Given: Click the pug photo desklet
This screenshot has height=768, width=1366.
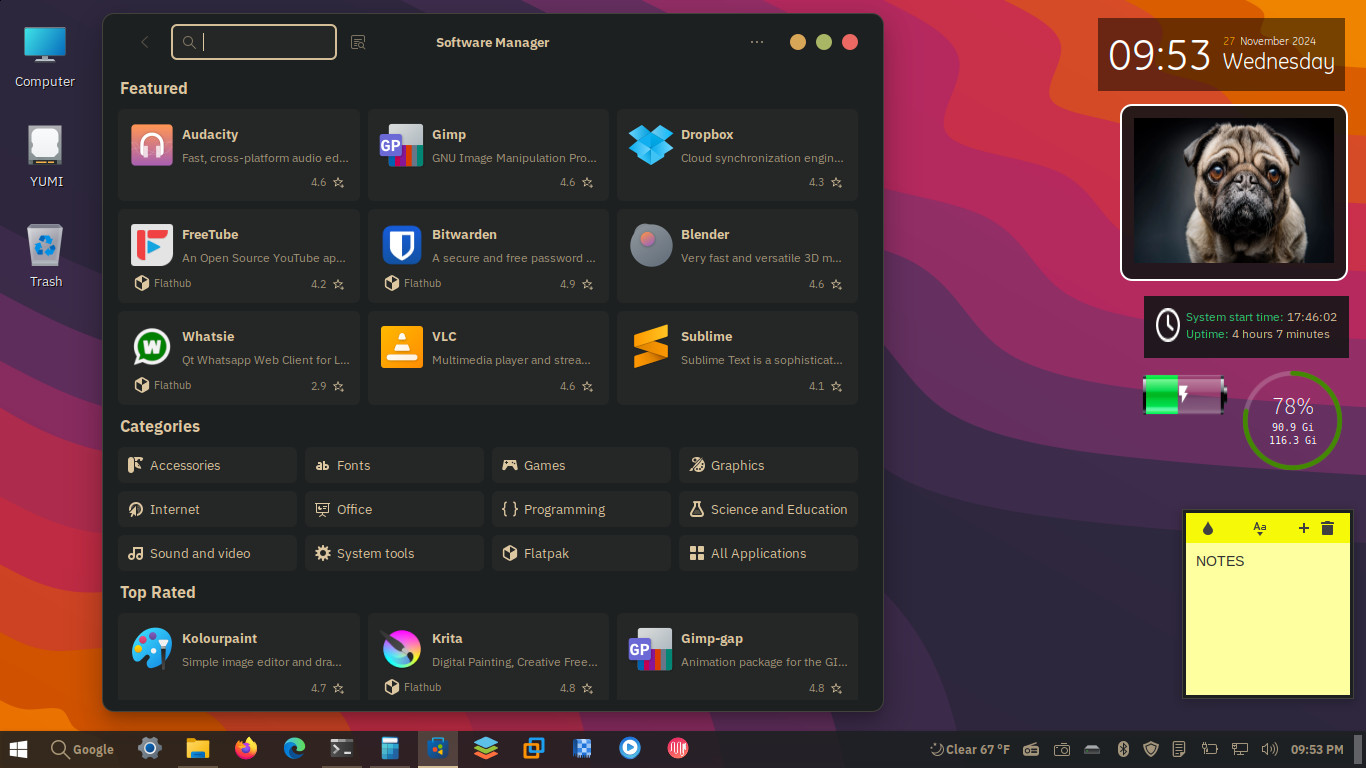Looking at the screenshot, I should 1233,192.
